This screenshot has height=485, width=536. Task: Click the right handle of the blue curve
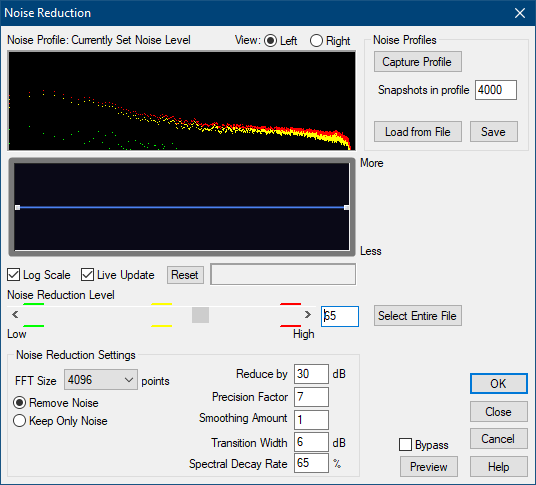[346, 207]
